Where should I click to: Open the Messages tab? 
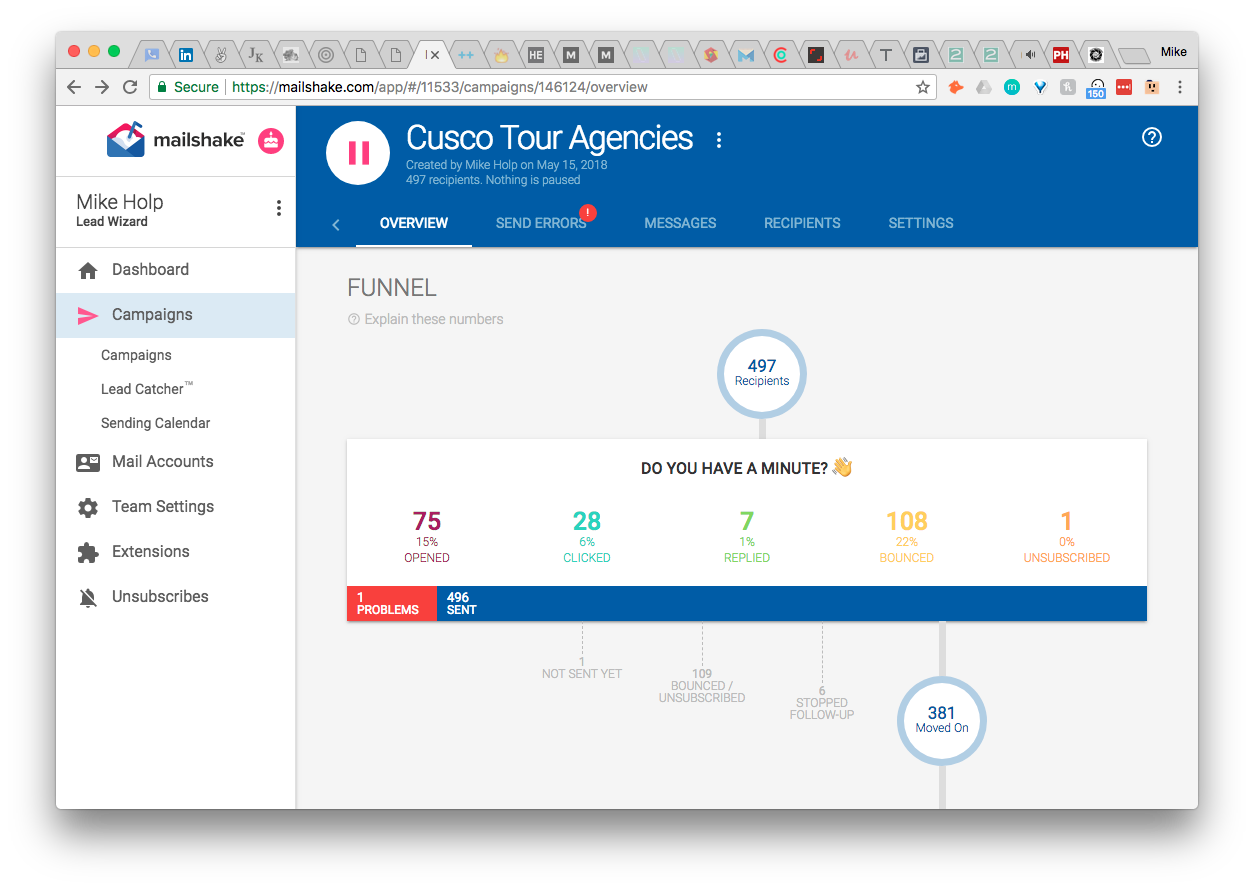[680, 223]
